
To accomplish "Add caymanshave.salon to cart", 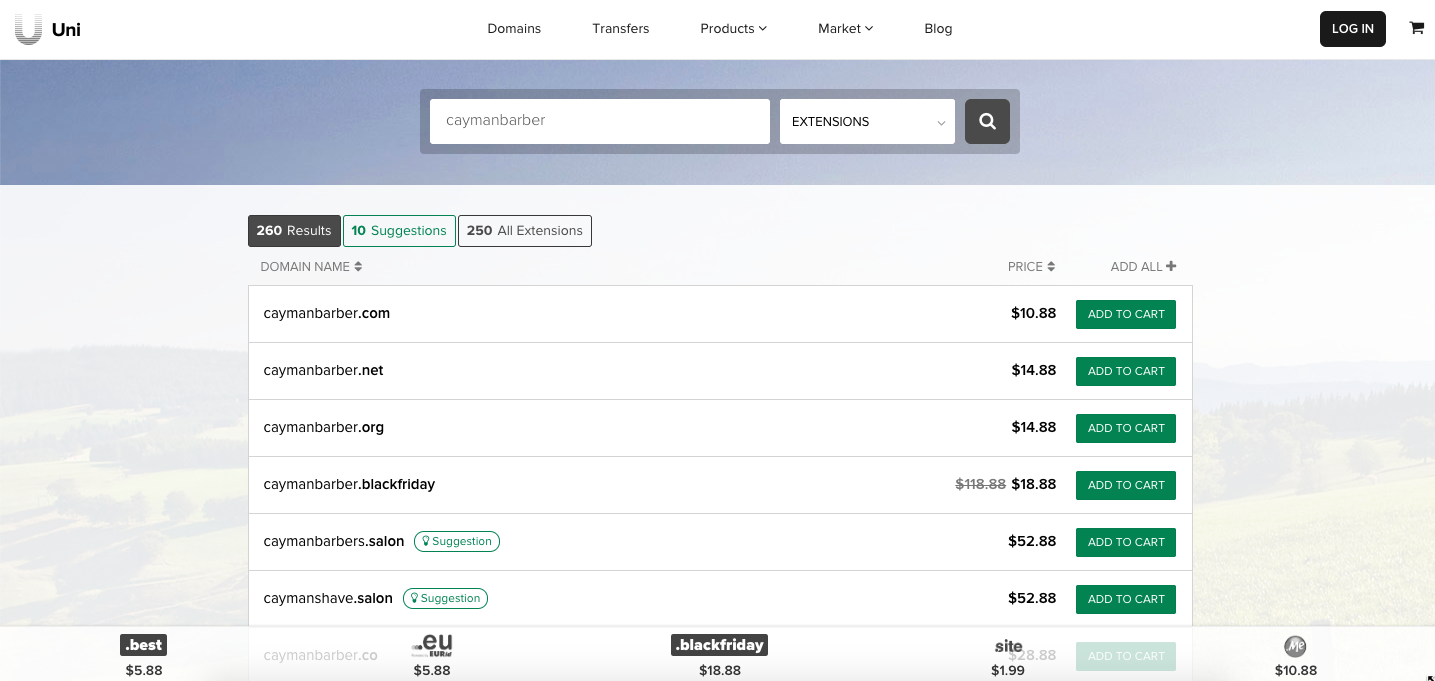I will coord(1126,599).
